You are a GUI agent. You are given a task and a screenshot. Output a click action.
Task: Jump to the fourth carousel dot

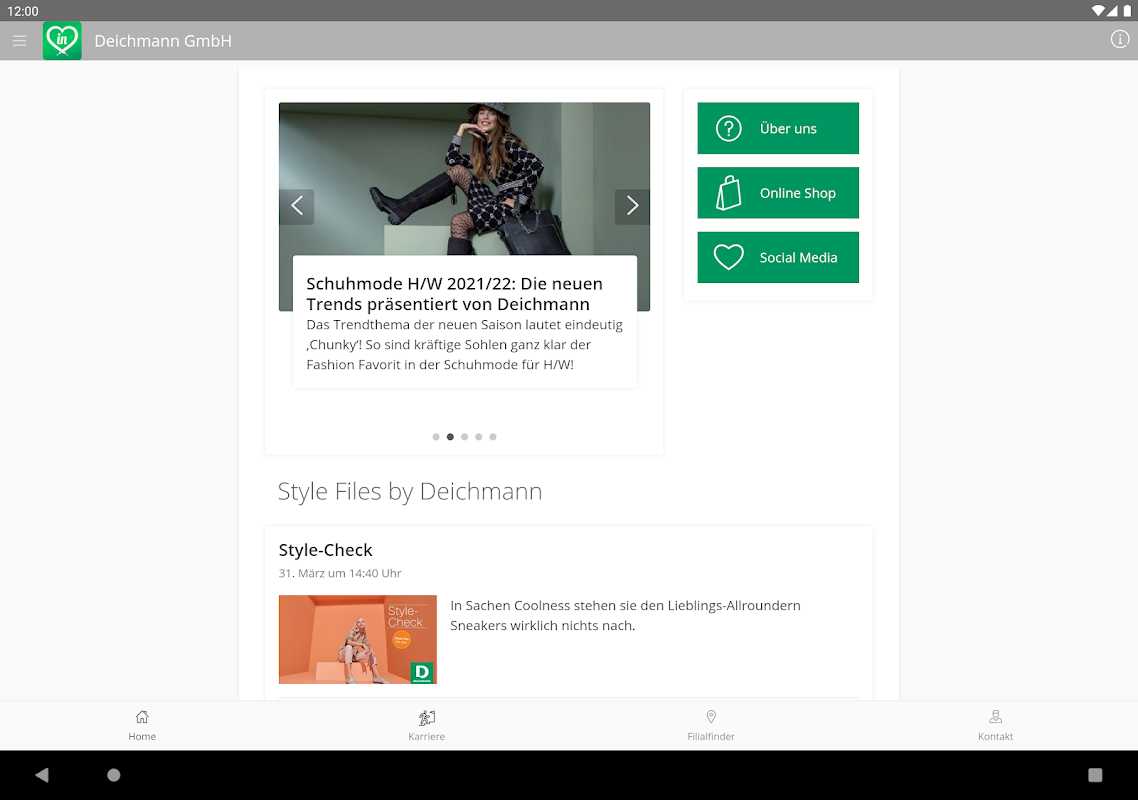pos(478,437)
